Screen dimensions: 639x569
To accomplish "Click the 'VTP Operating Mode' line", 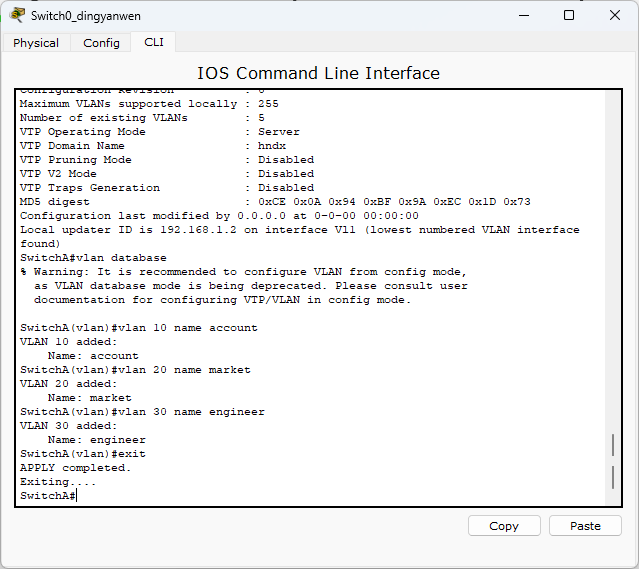I will tap(160, 132).
